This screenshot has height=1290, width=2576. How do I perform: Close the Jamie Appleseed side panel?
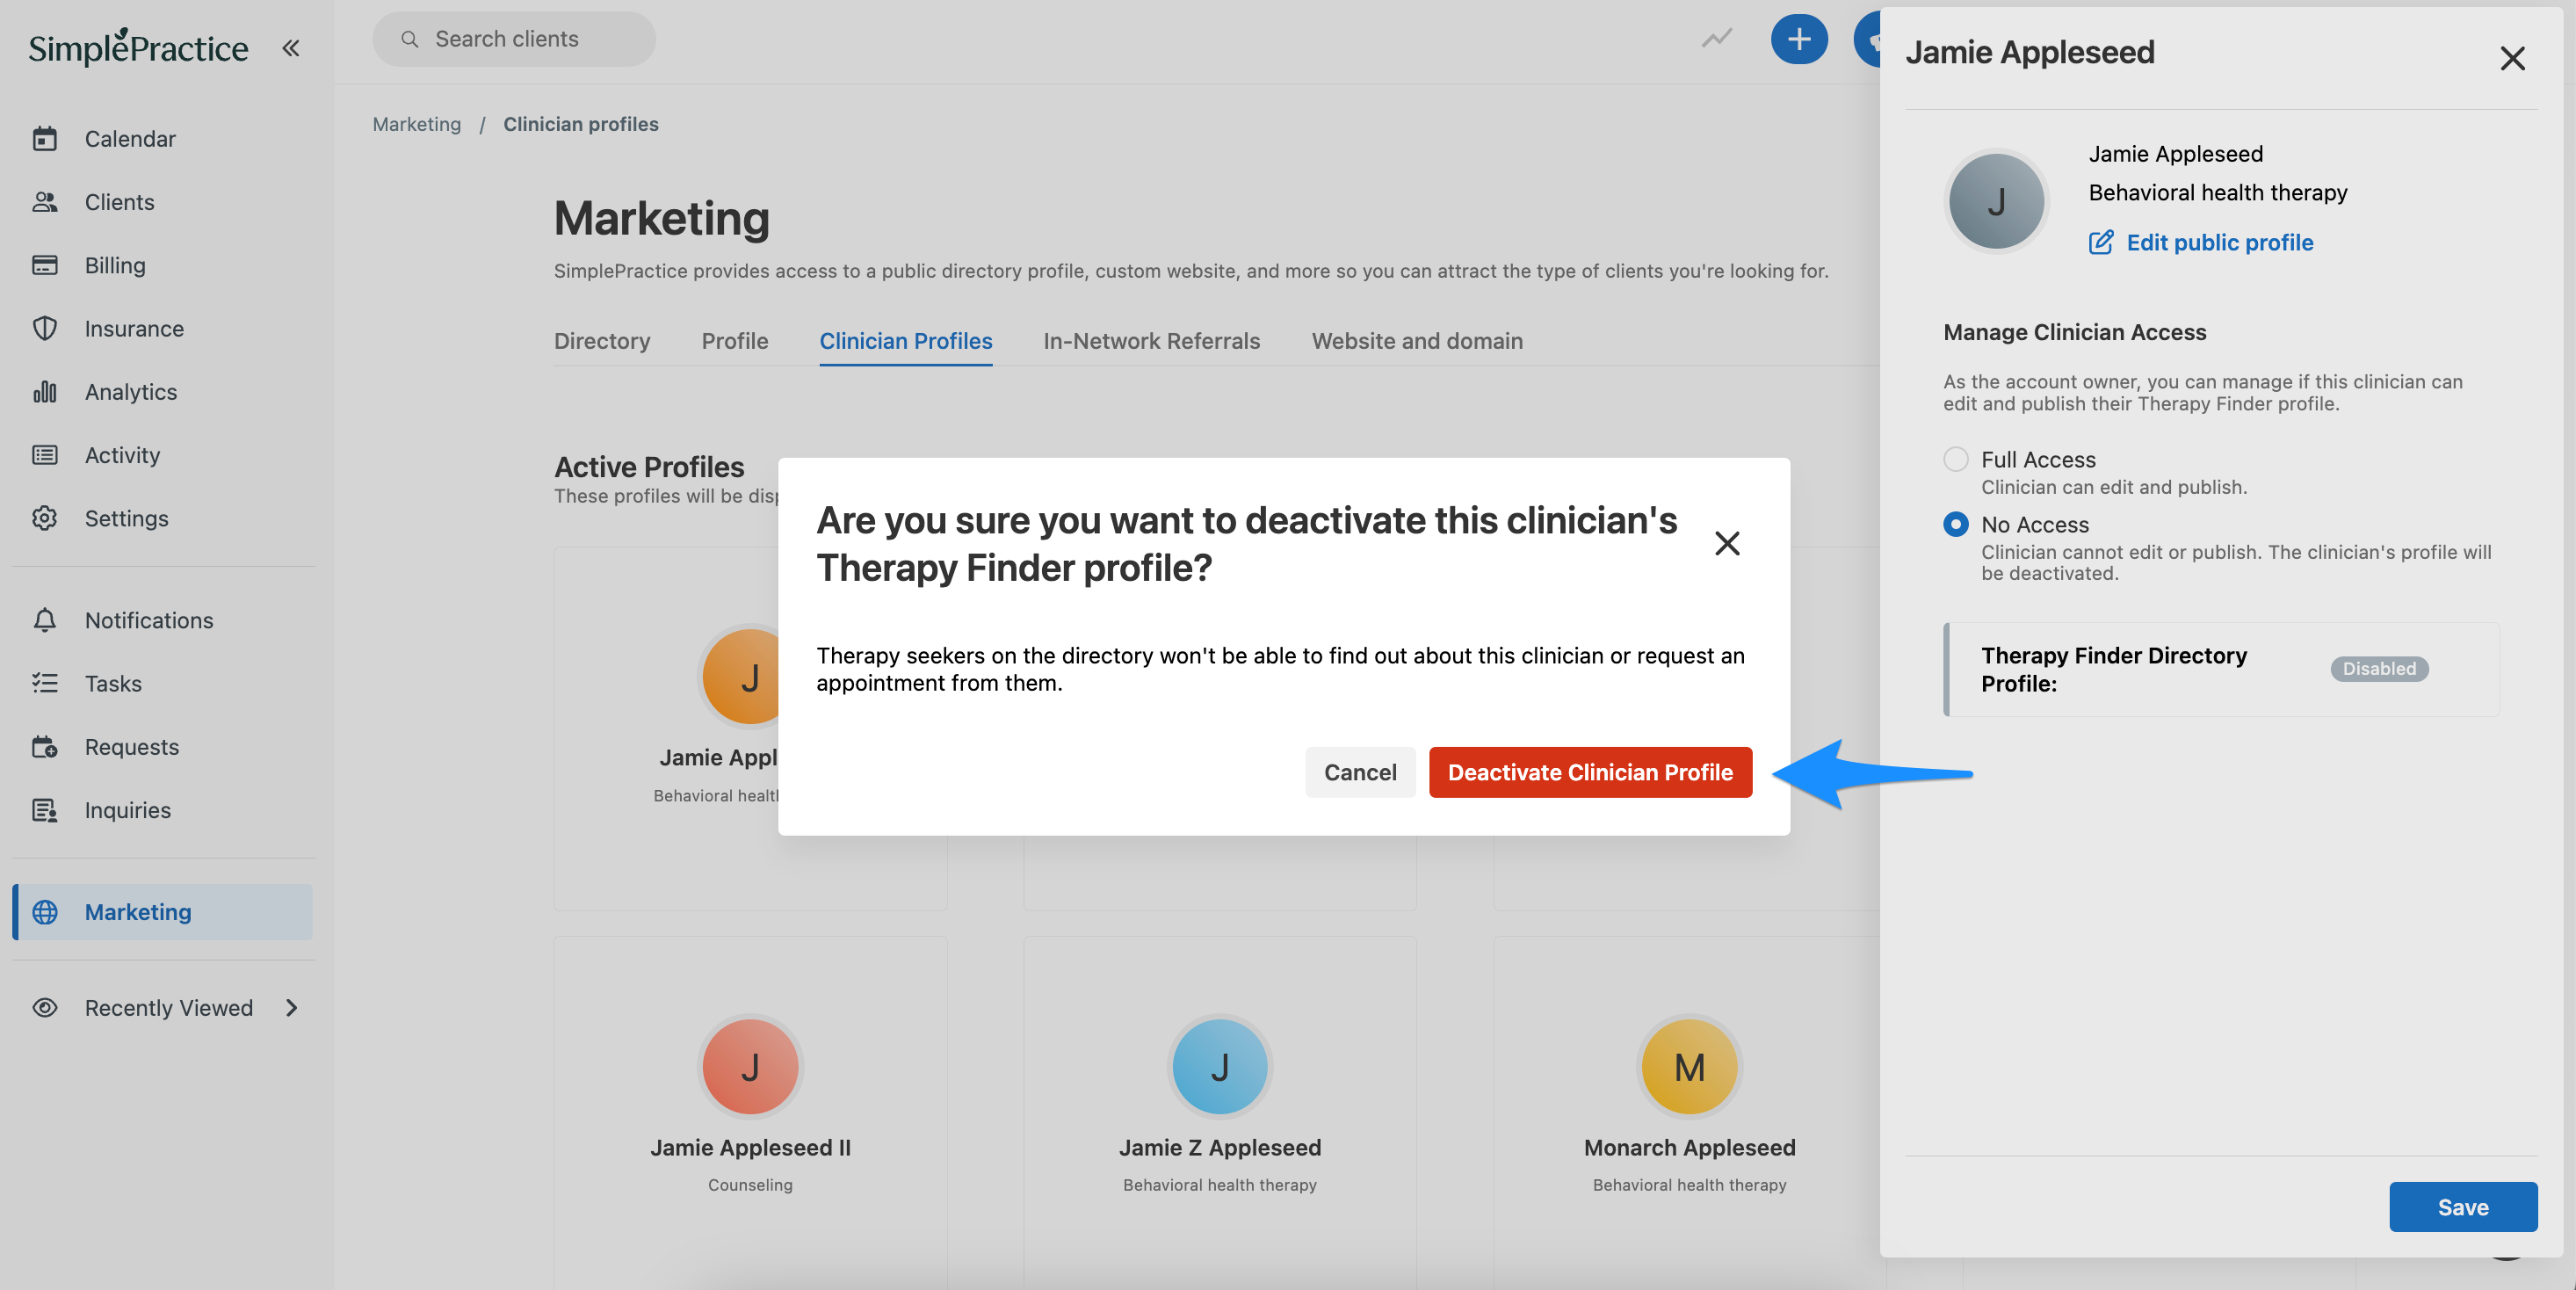pos(2512,58)
